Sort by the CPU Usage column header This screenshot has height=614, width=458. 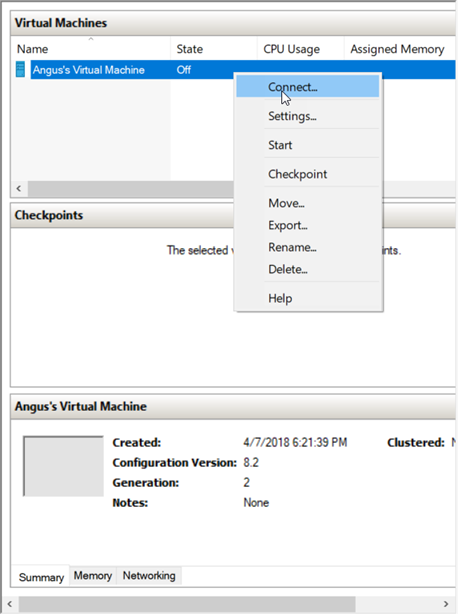pyautogui.click(x=301, y=49)
